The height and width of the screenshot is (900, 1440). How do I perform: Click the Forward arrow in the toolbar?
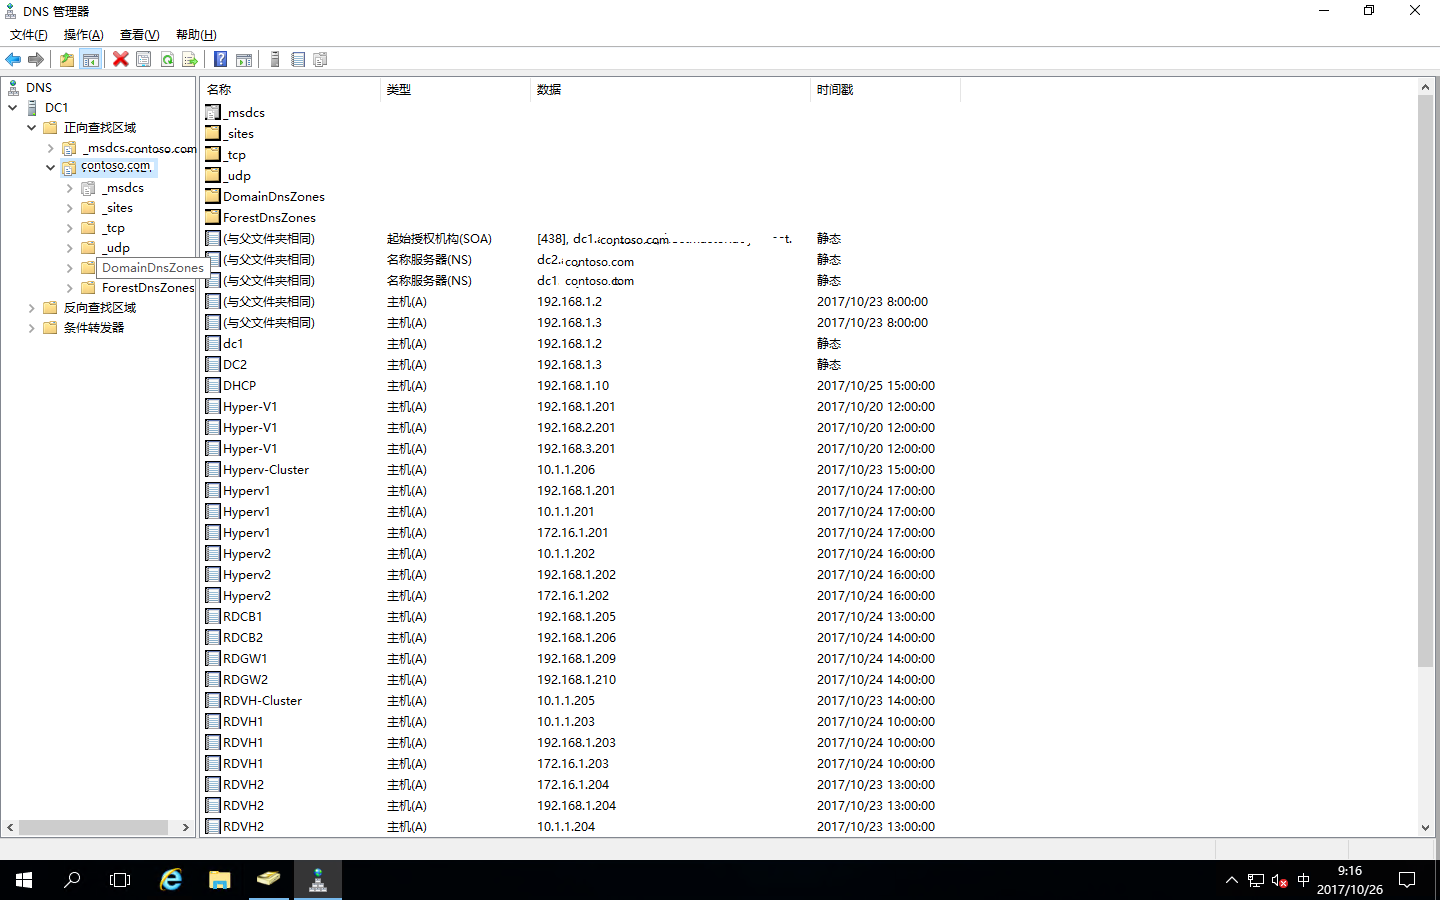pos(36,60)
